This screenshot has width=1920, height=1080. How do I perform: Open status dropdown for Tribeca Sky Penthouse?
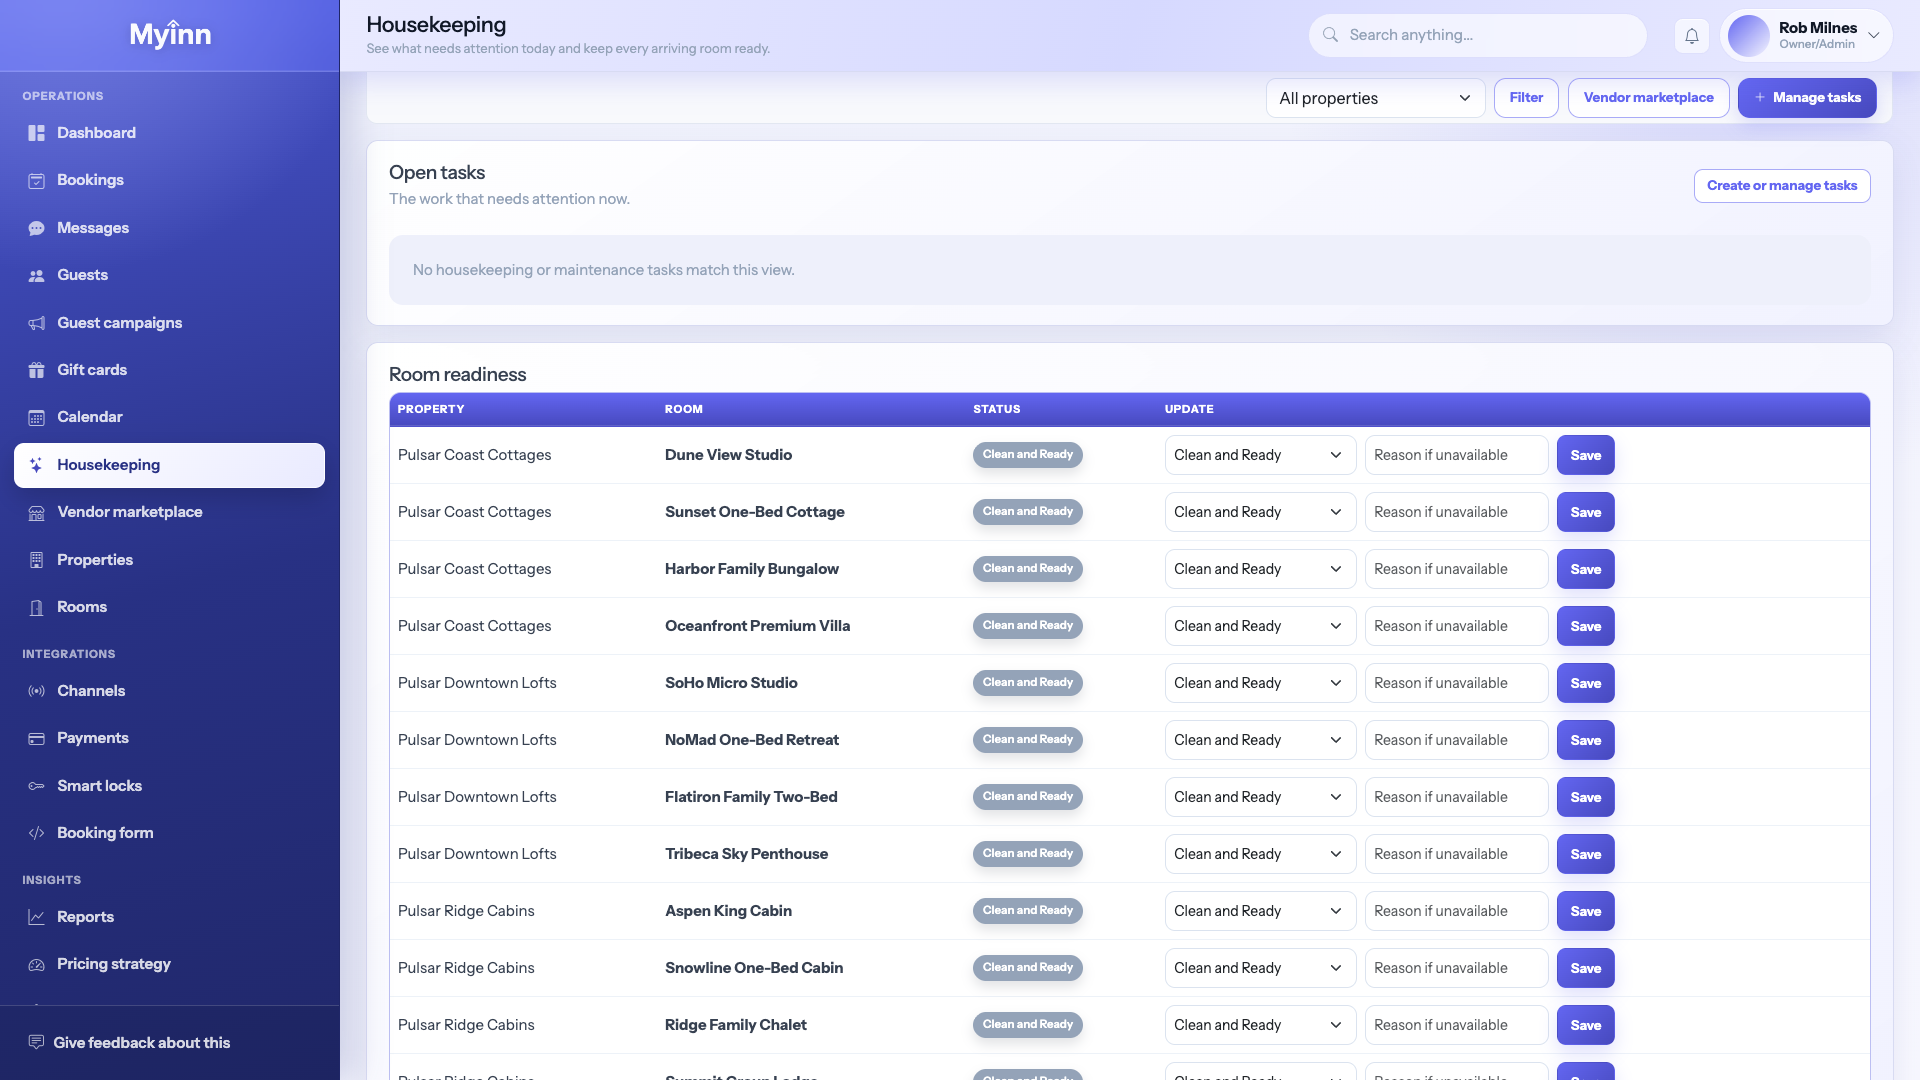pos(1260,854)
